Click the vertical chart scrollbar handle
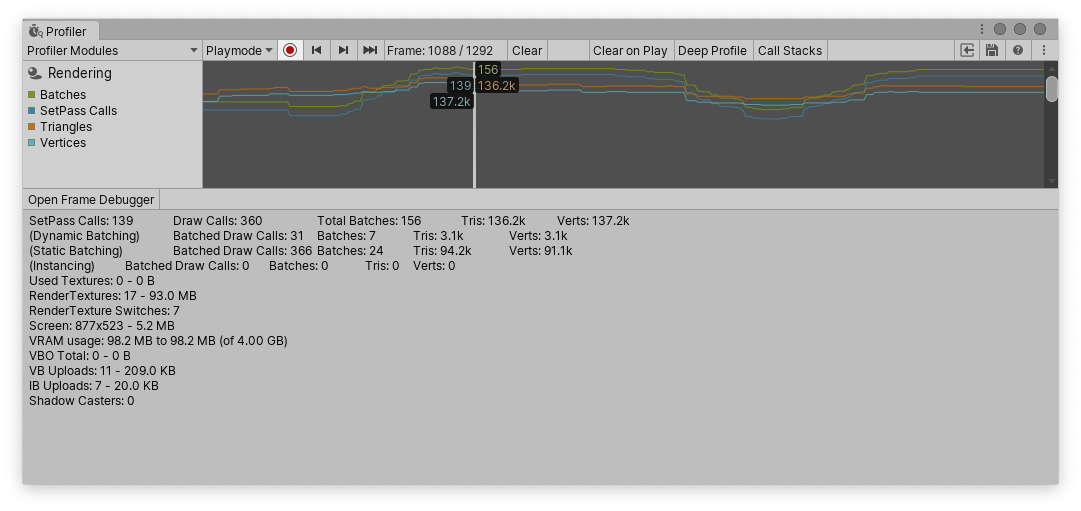This screenshot has height=511, width=1081. click(x=1051, y=89)
